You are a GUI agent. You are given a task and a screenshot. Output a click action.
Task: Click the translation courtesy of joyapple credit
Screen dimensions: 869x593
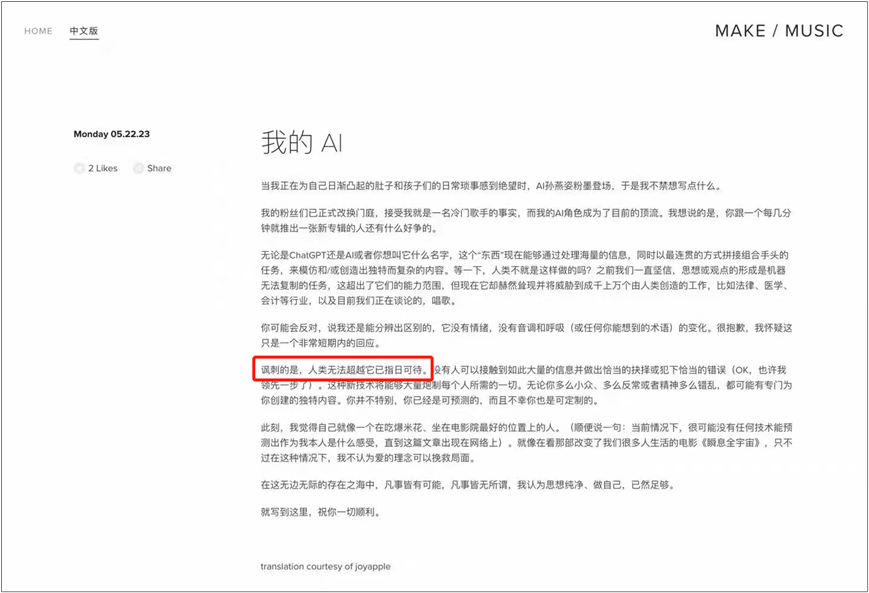[326, 566]
